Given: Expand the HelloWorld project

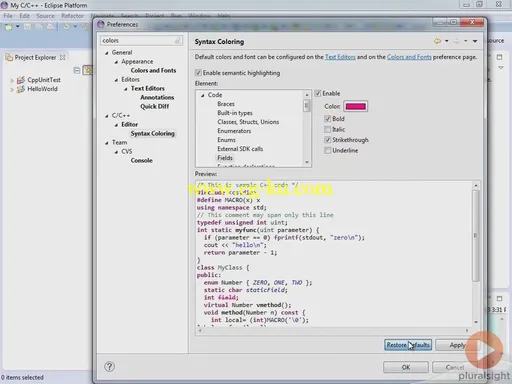Looking at the screenshot, I should pos(12,89).
